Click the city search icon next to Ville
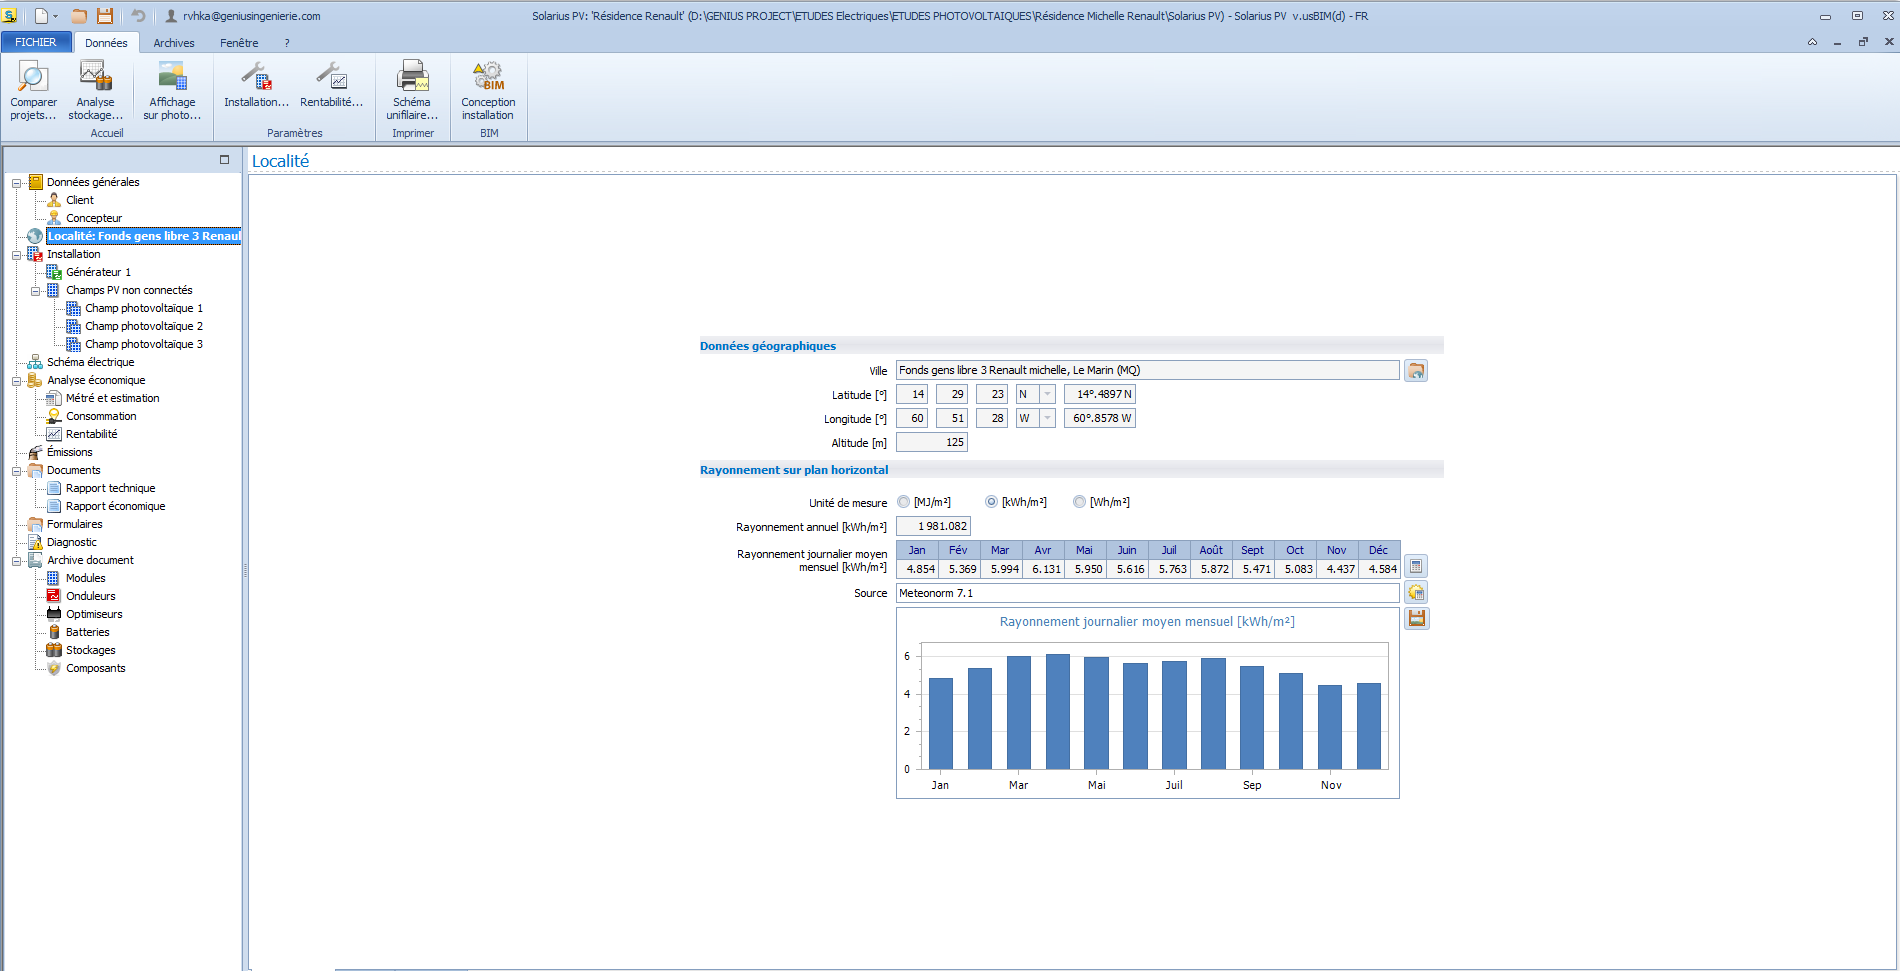Screen dimensions: 1900x971 (1416, 371)
